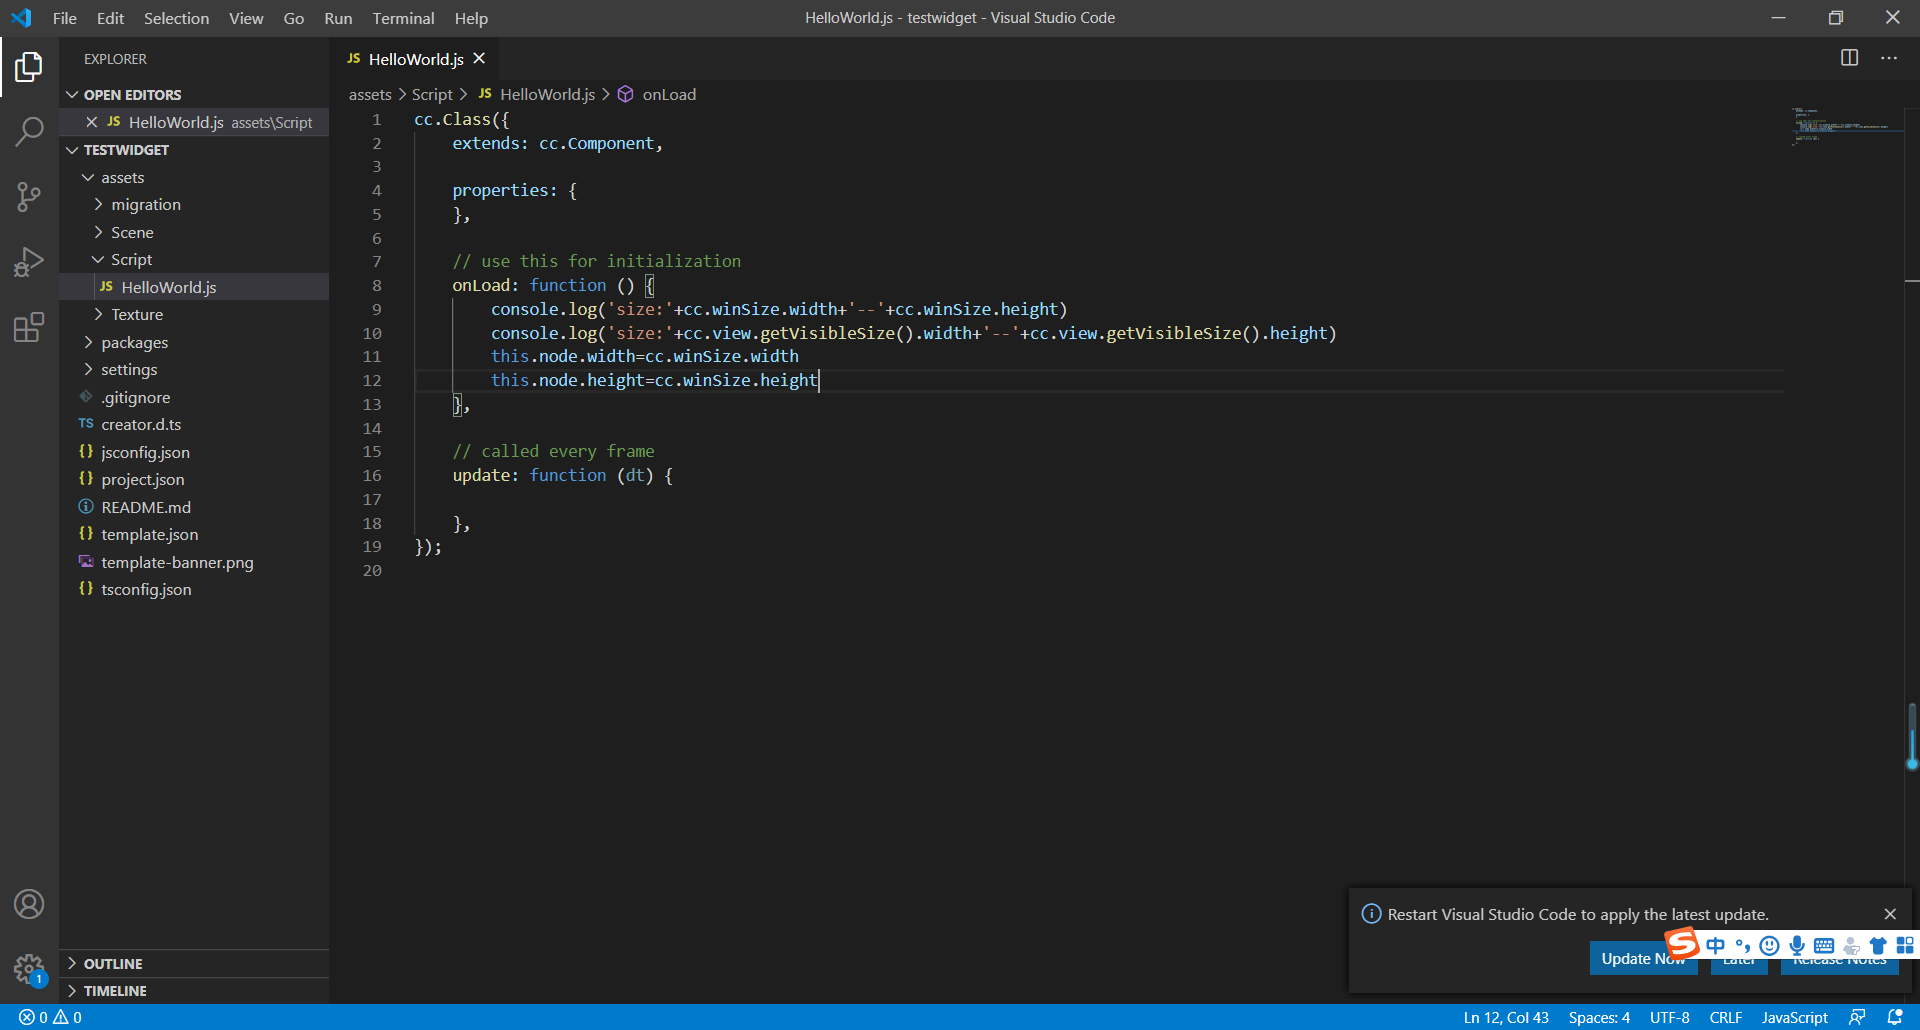The height and width of the screenshot is (1030, 1920).
Task: Open the Source Control view
Action: tap(29, 196)
